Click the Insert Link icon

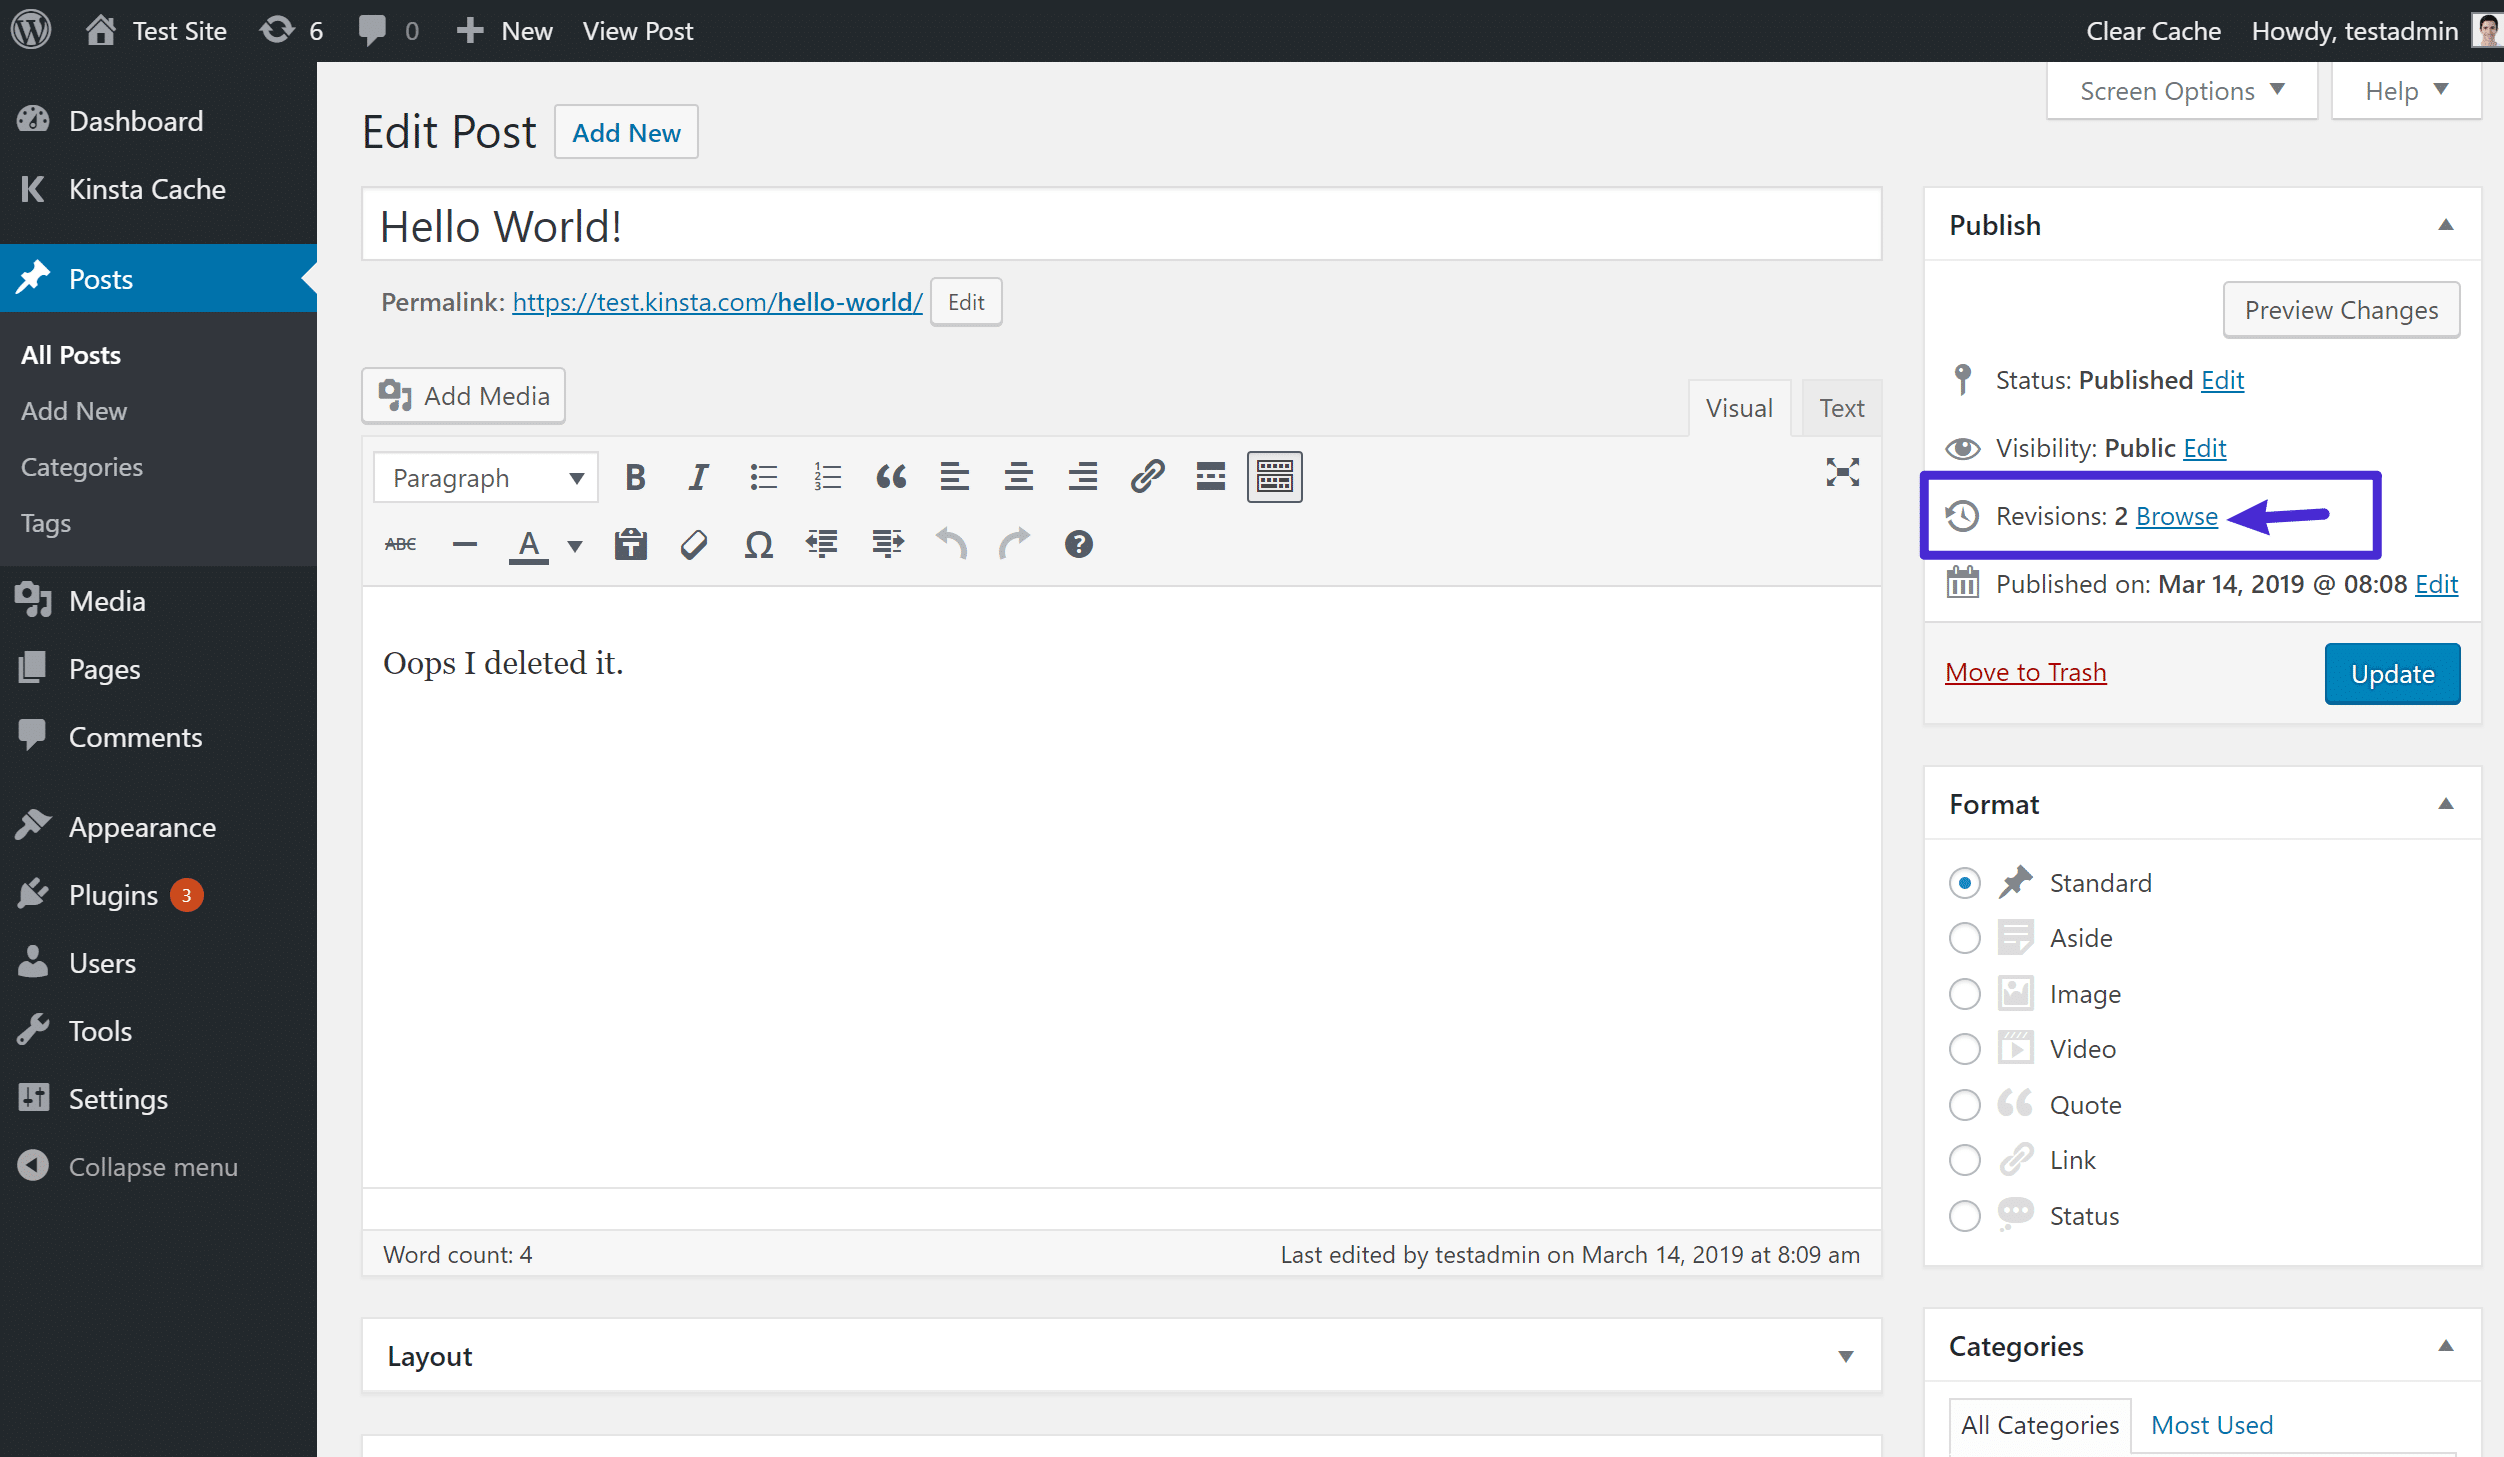click(1146, 477)
